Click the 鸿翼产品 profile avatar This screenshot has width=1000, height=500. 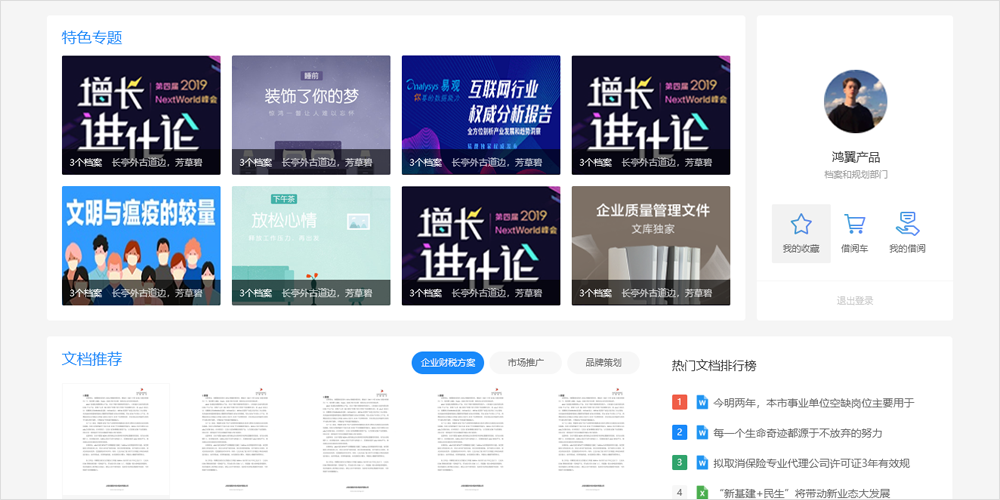855,101
